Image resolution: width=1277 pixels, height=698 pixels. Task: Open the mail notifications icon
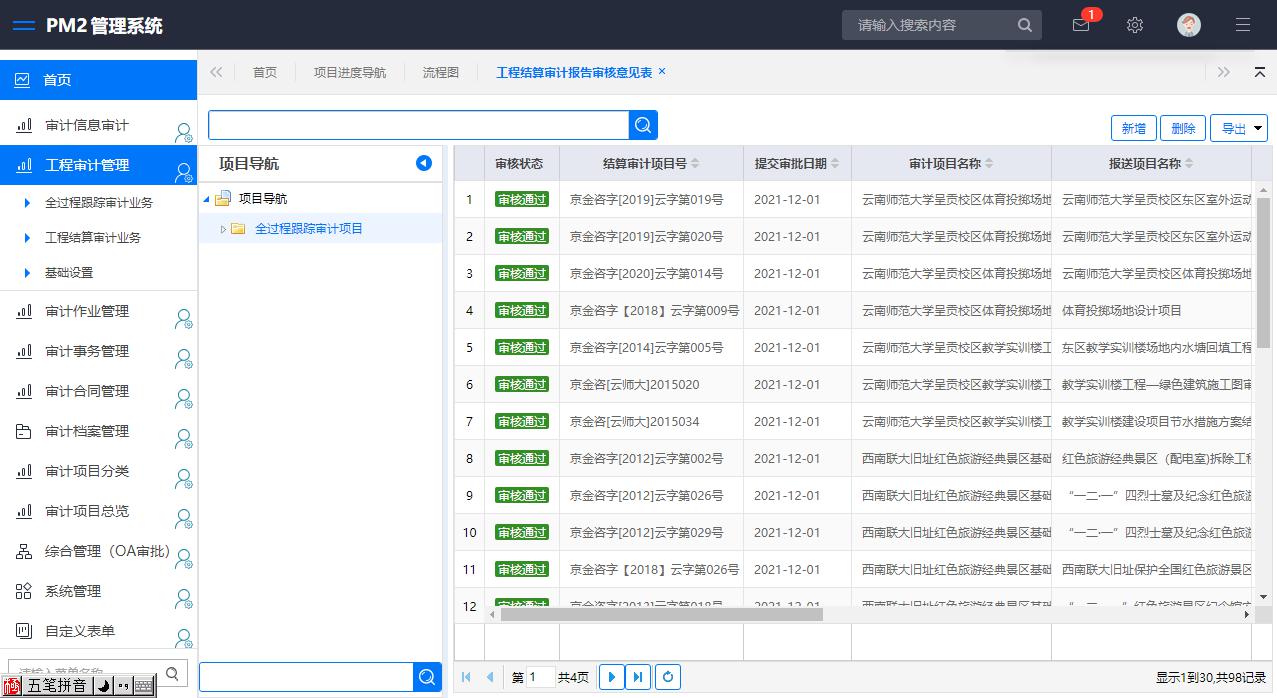click(1080, 26)
